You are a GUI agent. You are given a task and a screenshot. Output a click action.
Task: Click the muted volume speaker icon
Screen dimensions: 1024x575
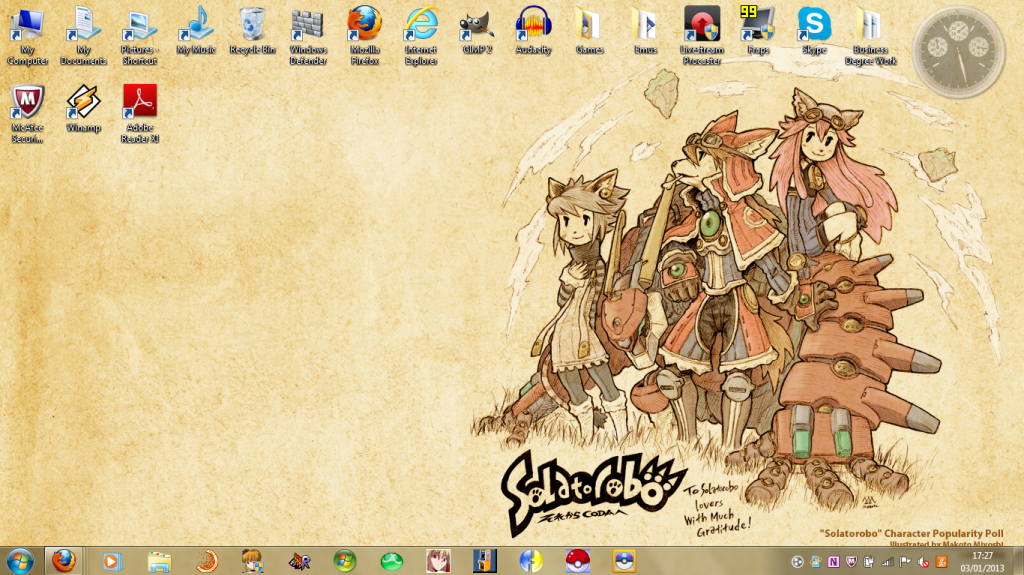[923, 562]
